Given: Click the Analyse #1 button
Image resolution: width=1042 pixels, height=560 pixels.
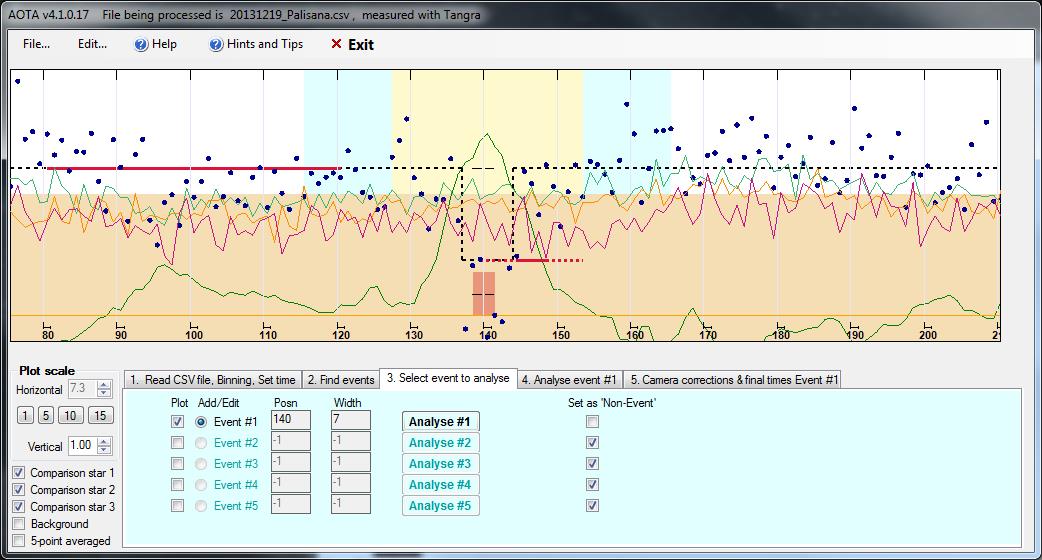Looking at the screenshot, I should 440,422.
